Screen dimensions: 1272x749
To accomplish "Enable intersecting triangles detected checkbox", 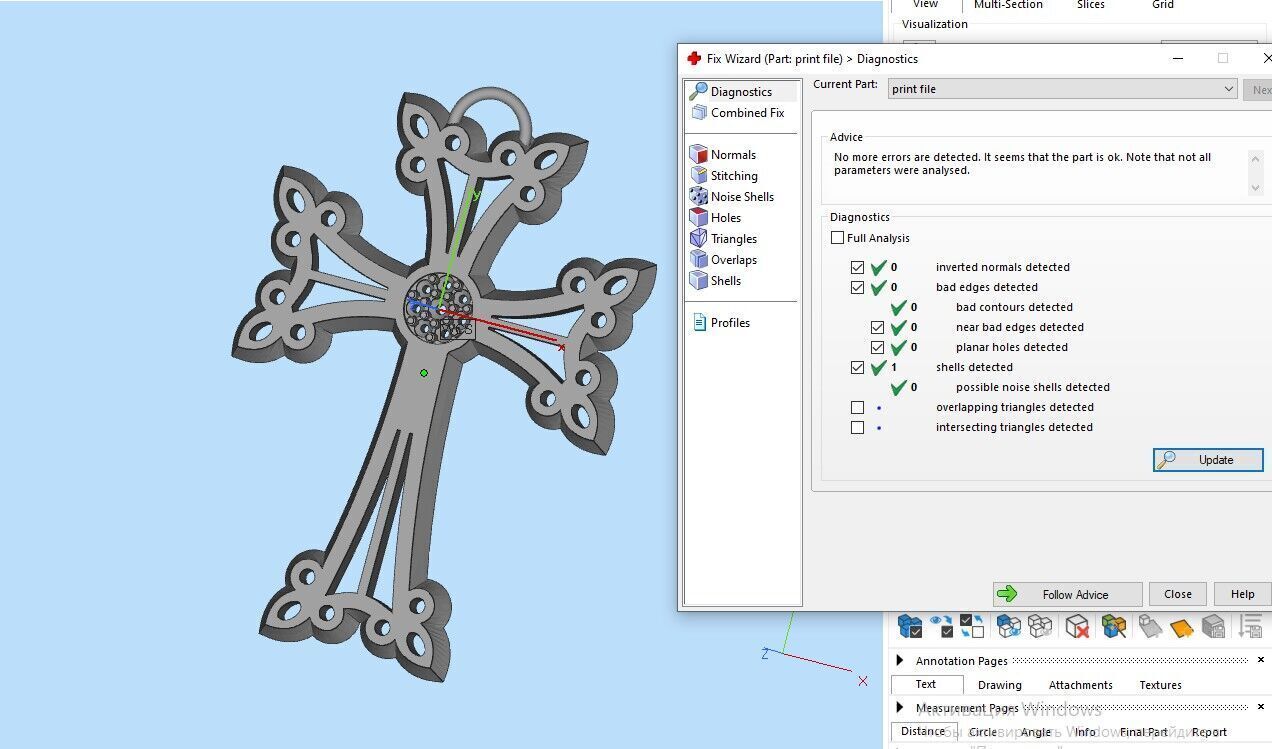I will click(x=857, y=427).
